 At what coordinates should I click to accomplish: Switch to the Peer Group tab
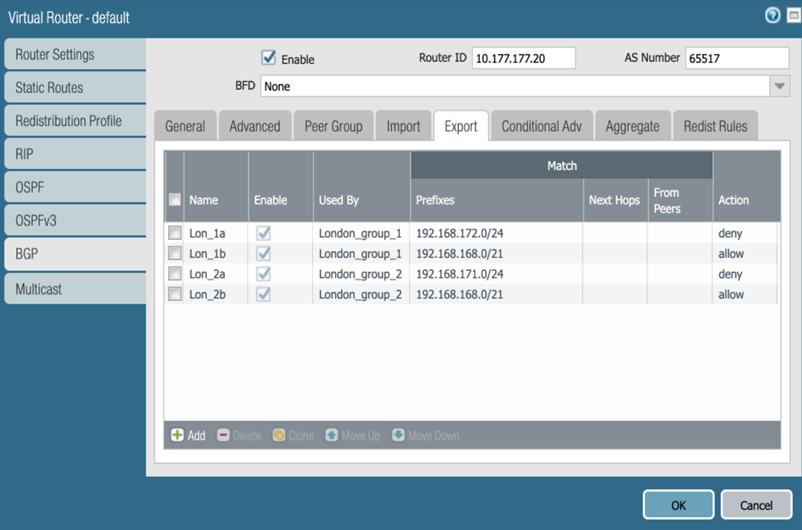click(333, 126)
